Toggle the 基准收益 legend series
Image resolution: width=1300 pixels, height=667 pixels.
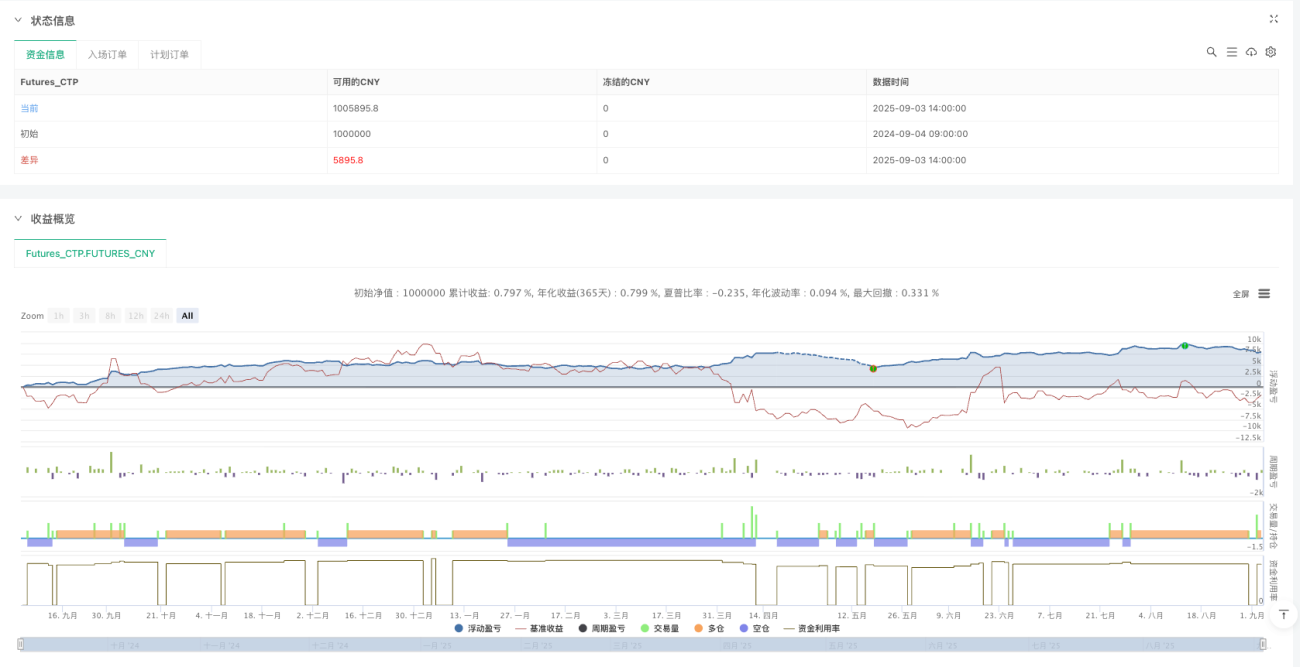pyautogui.click(x=540, y=628)
